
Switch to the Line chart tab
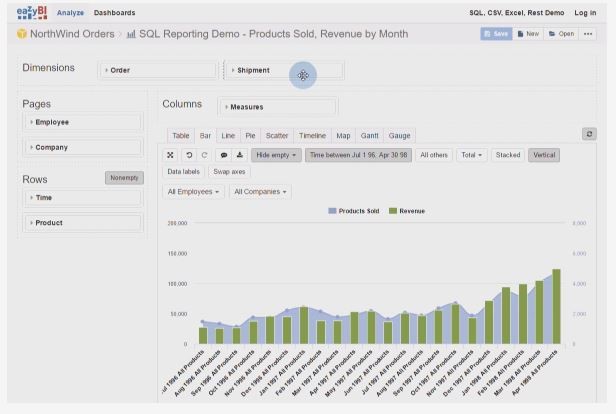point(228,136)
